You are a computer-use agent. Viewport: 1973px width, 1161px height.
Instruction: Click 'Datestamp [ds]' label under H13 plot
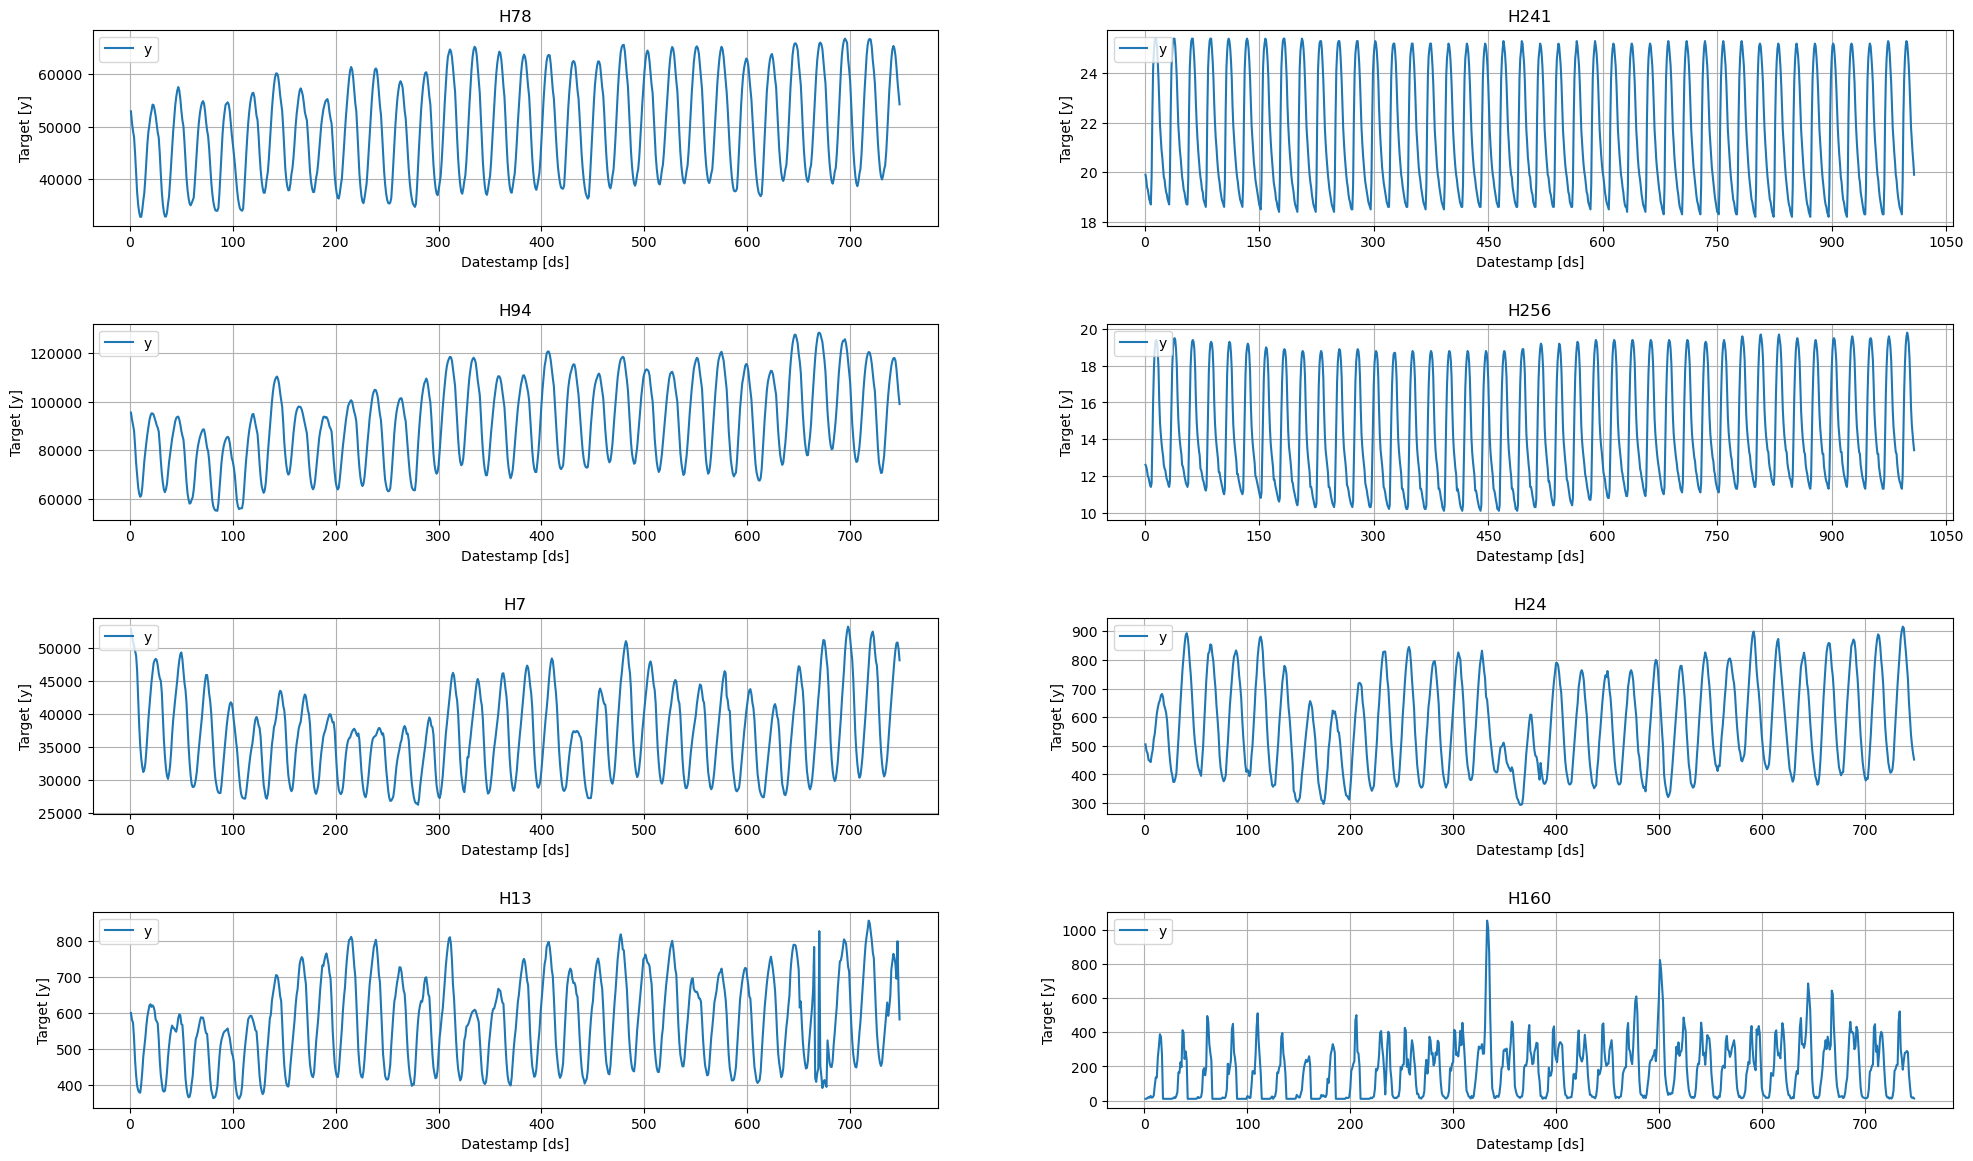(x=515, y=1144)
